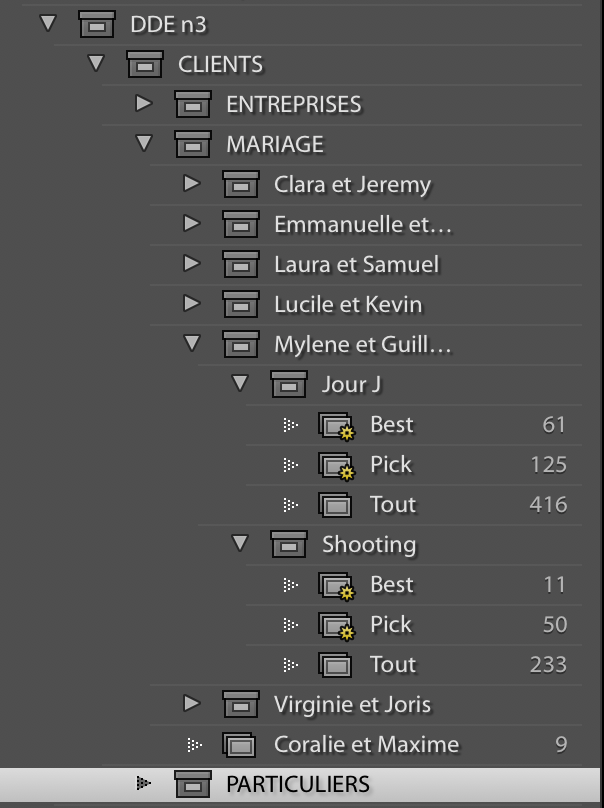
Task: Select the Jour J label
Action: [351, 384]
